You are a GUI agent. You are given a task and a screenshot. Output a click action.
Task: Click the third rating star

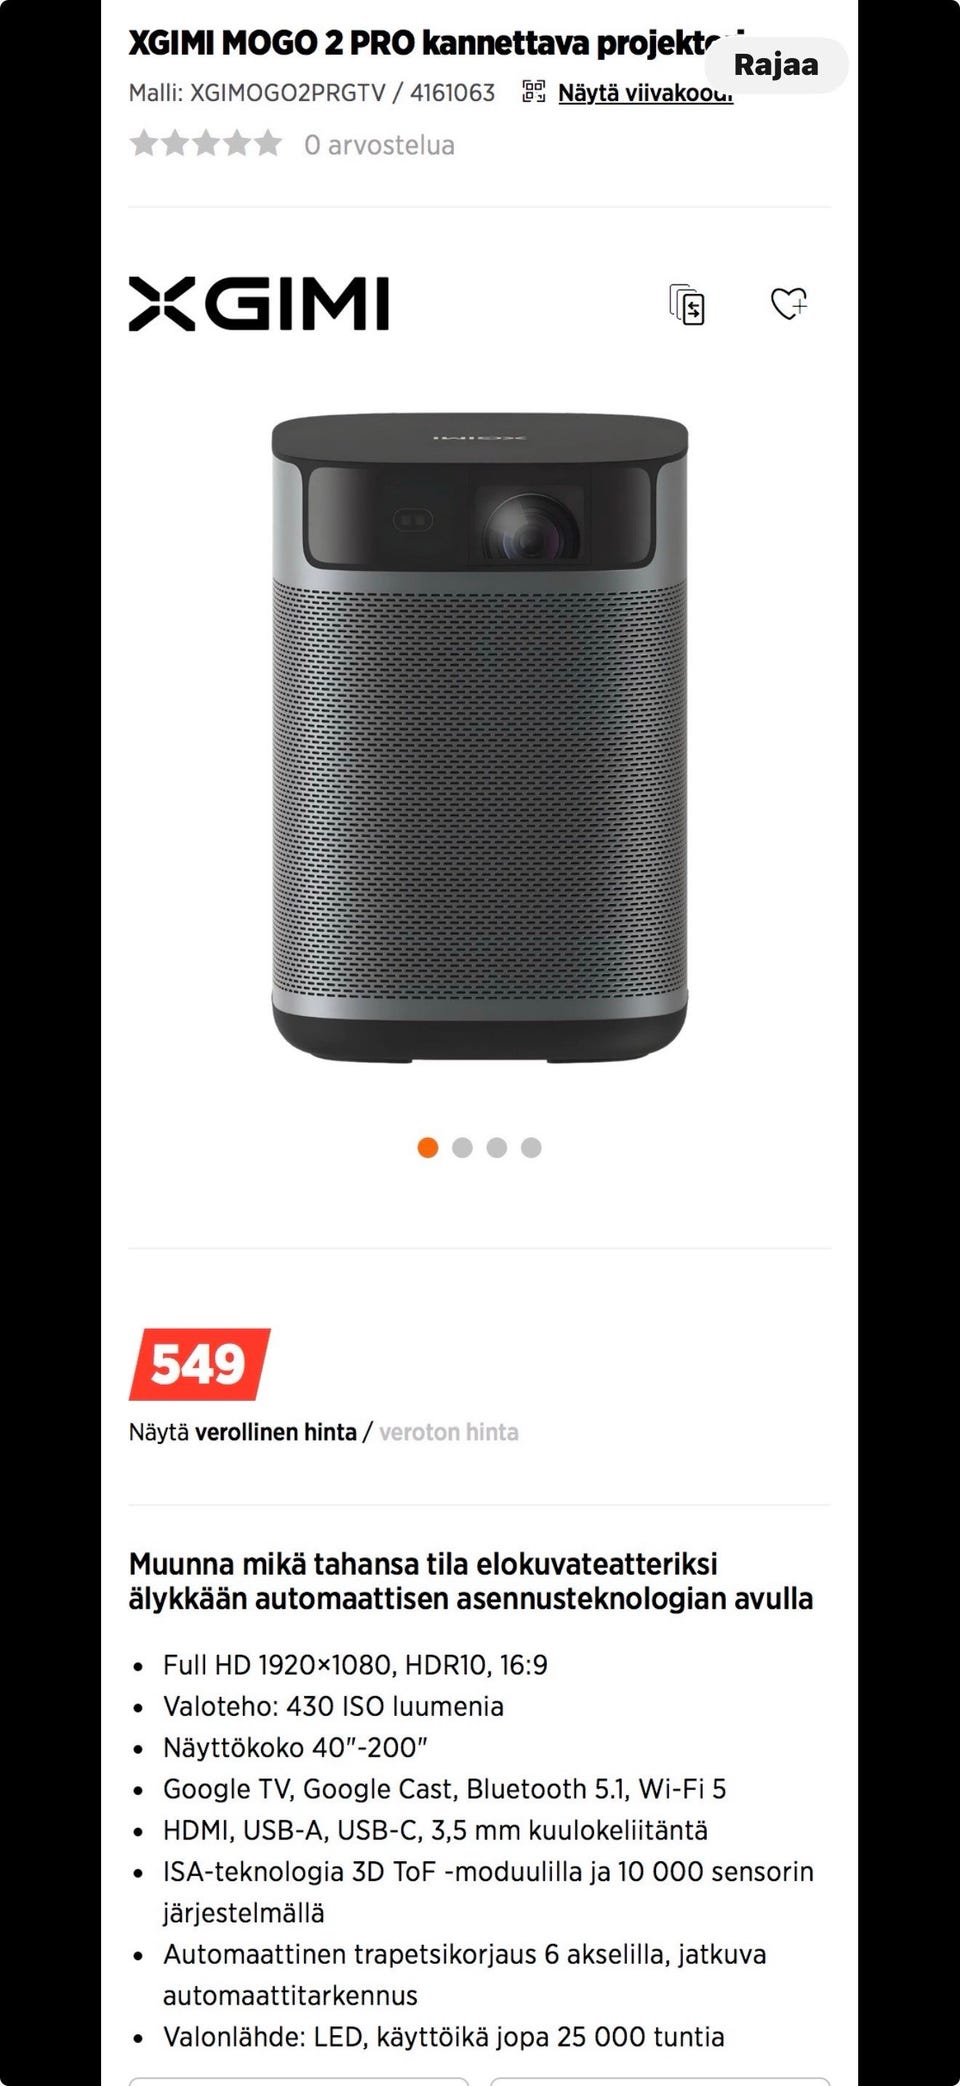pos(206,144)
